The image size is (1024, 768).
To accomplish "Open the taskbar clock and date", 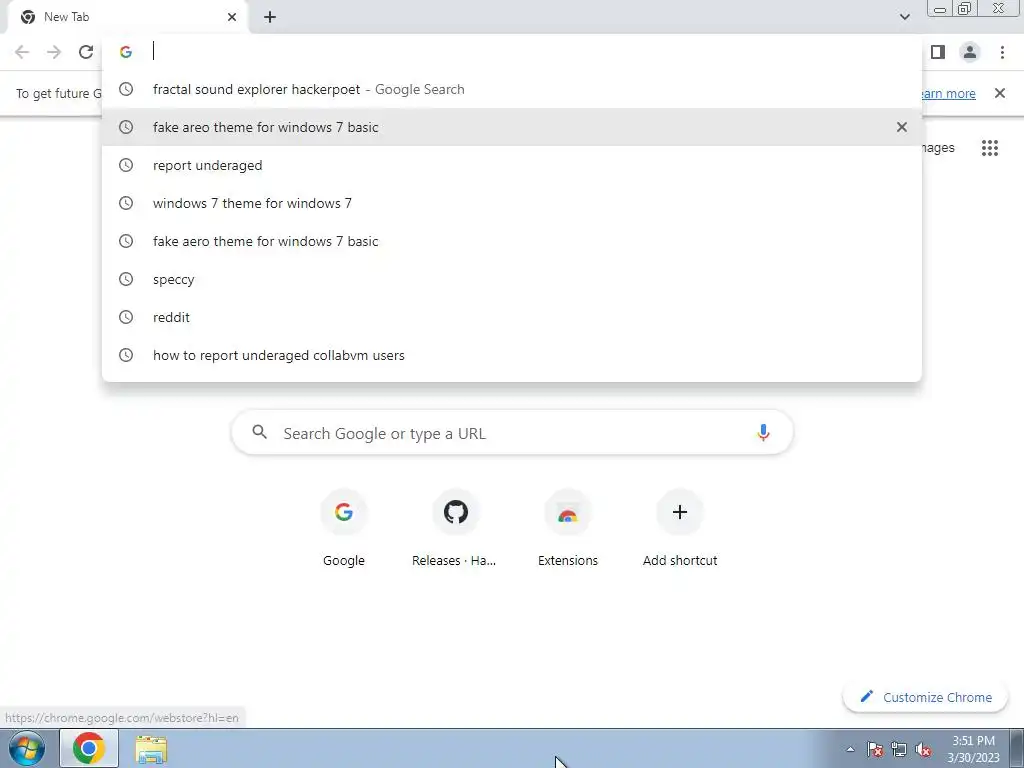I will [x=973, y=749].
